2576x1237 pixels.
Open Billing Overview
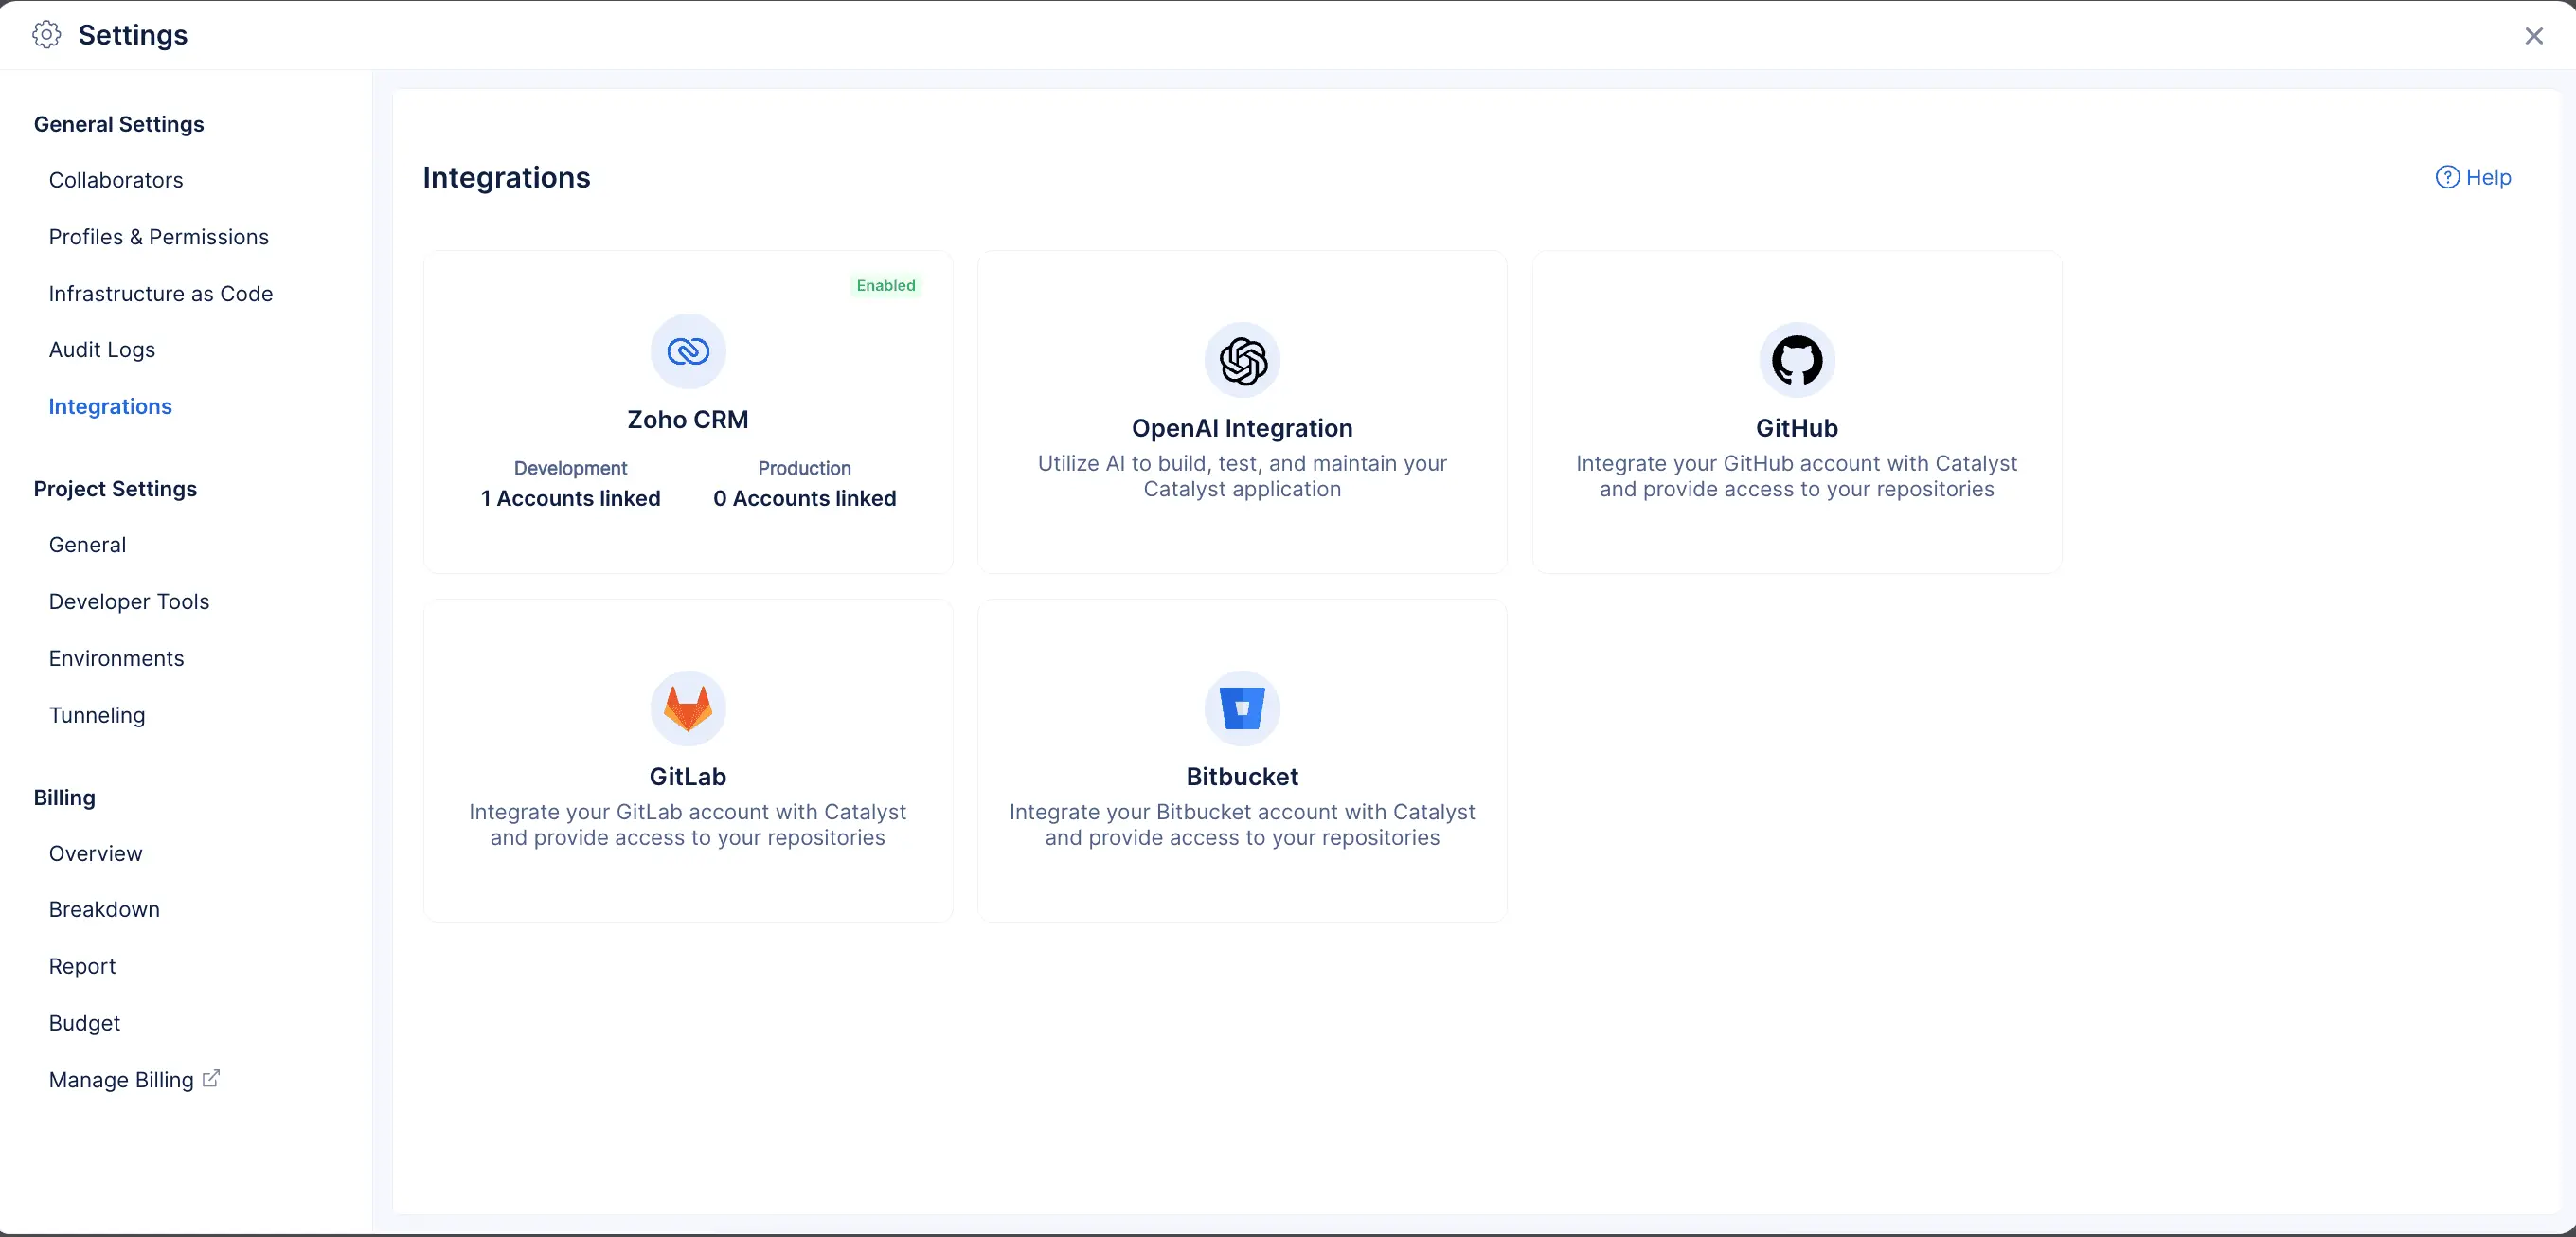96,854
